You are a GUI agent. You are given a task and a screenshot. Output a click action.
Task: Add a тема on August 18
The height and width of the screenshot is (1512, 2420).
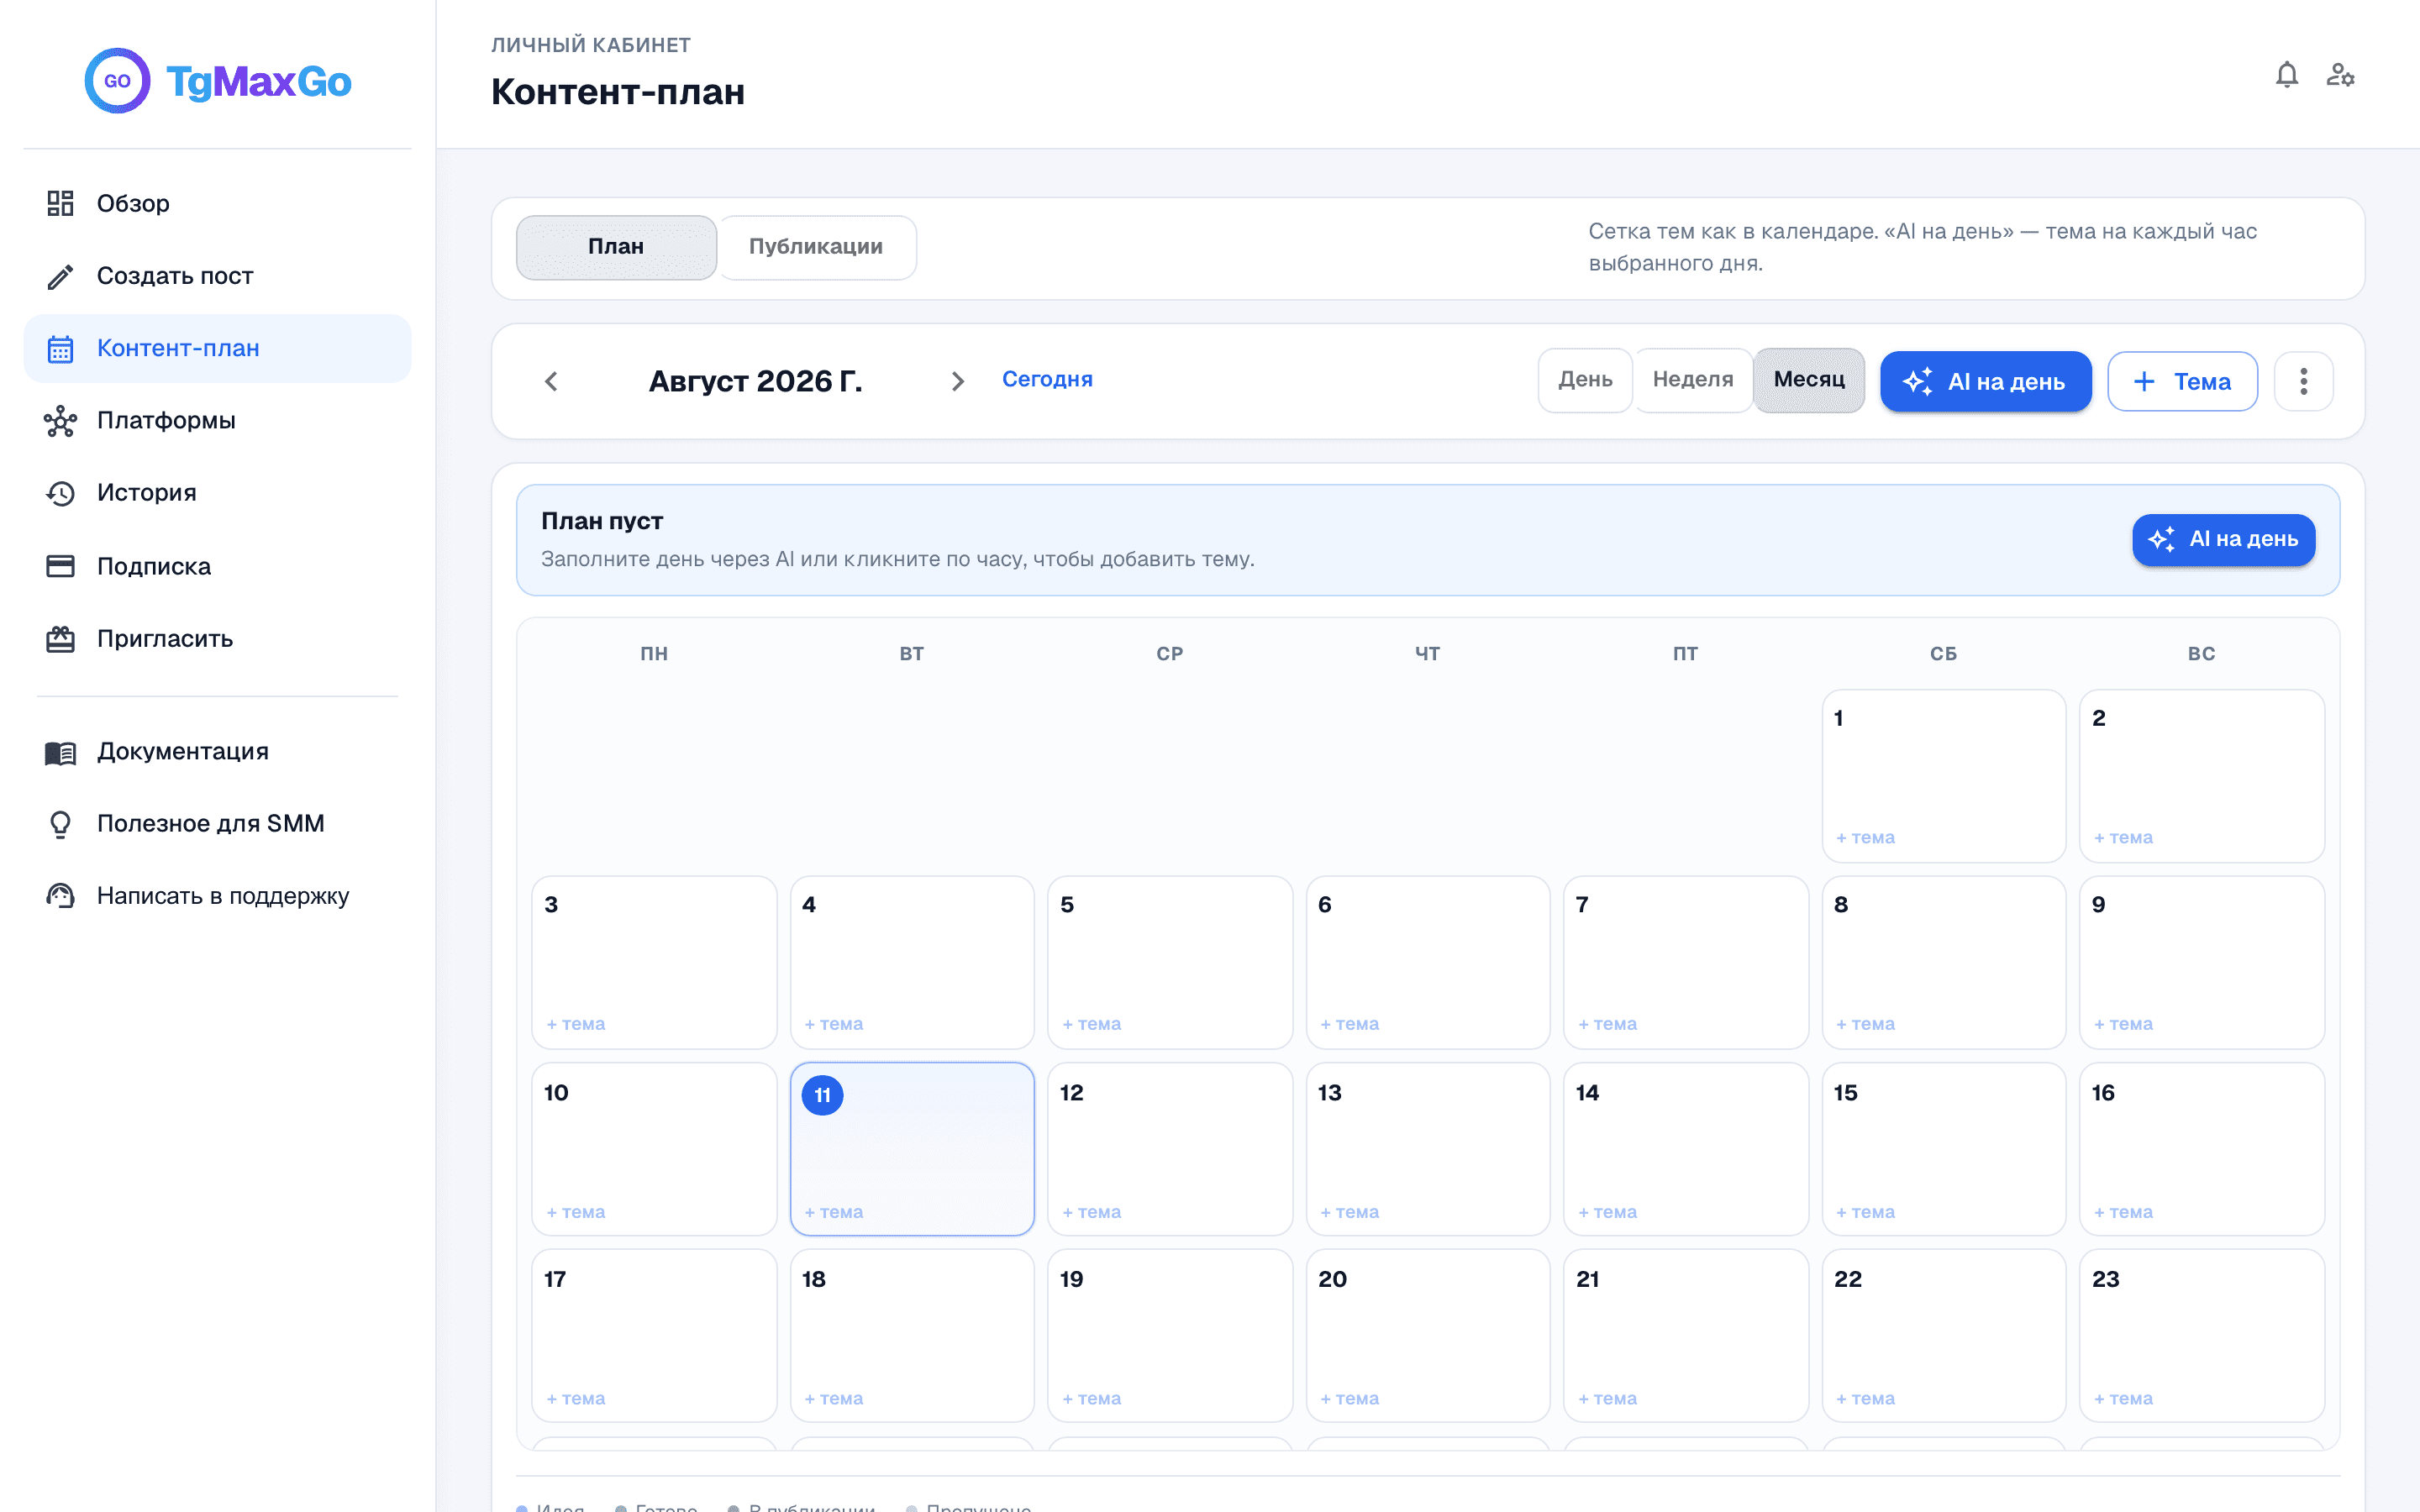[834, 1399]
